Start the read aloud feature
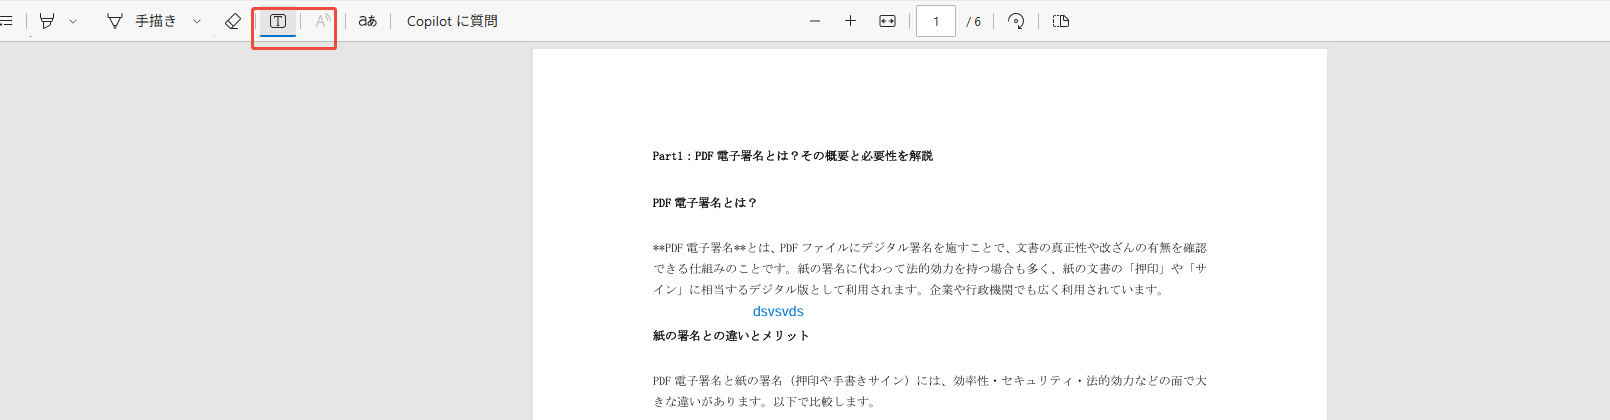Viewport: 1610px width, 420px height. tap(321, 21)
